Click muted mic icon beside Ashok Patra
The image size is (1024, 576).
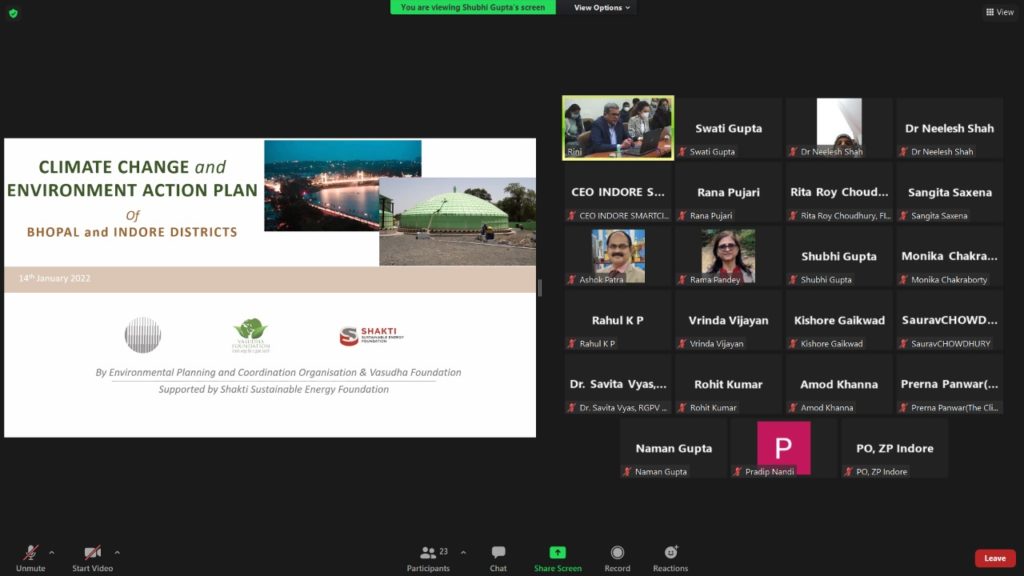point(572,280)
